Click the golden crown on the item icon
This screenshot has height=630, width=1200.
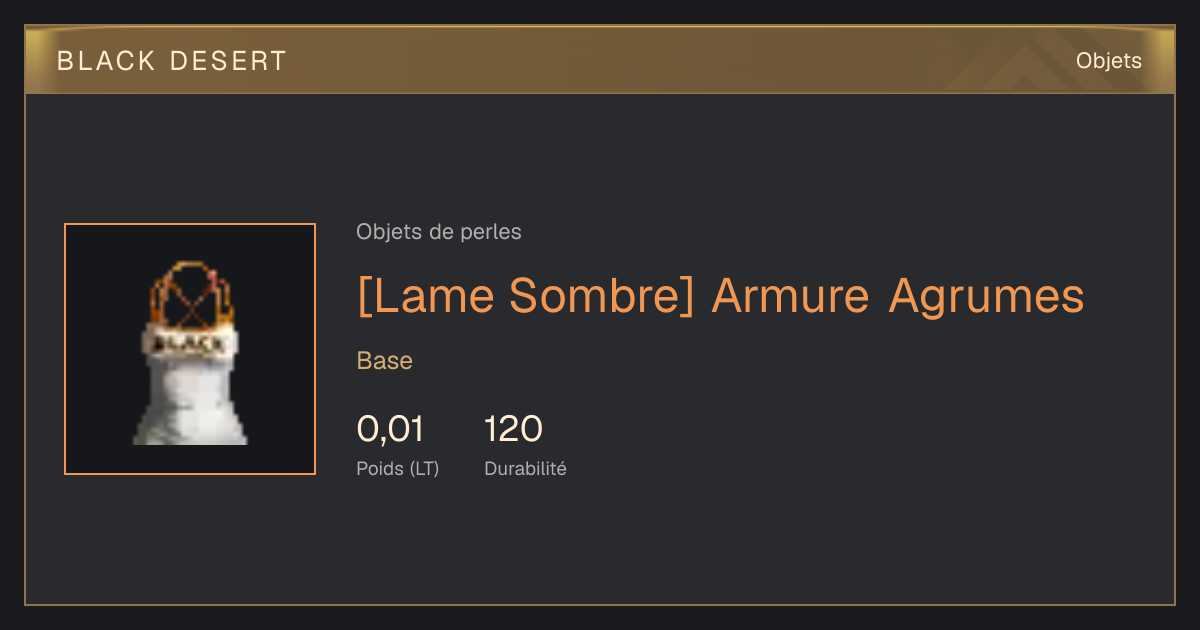[x=191, y=295]
